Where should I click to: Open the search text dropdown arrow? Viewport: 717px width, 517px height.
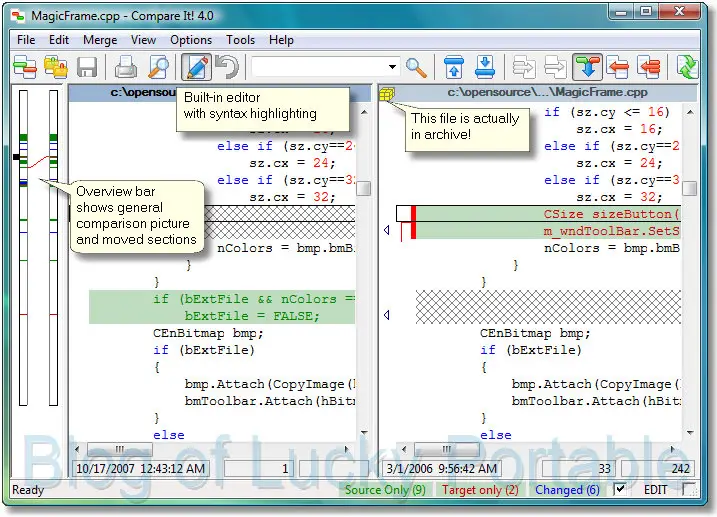[392, 67]
